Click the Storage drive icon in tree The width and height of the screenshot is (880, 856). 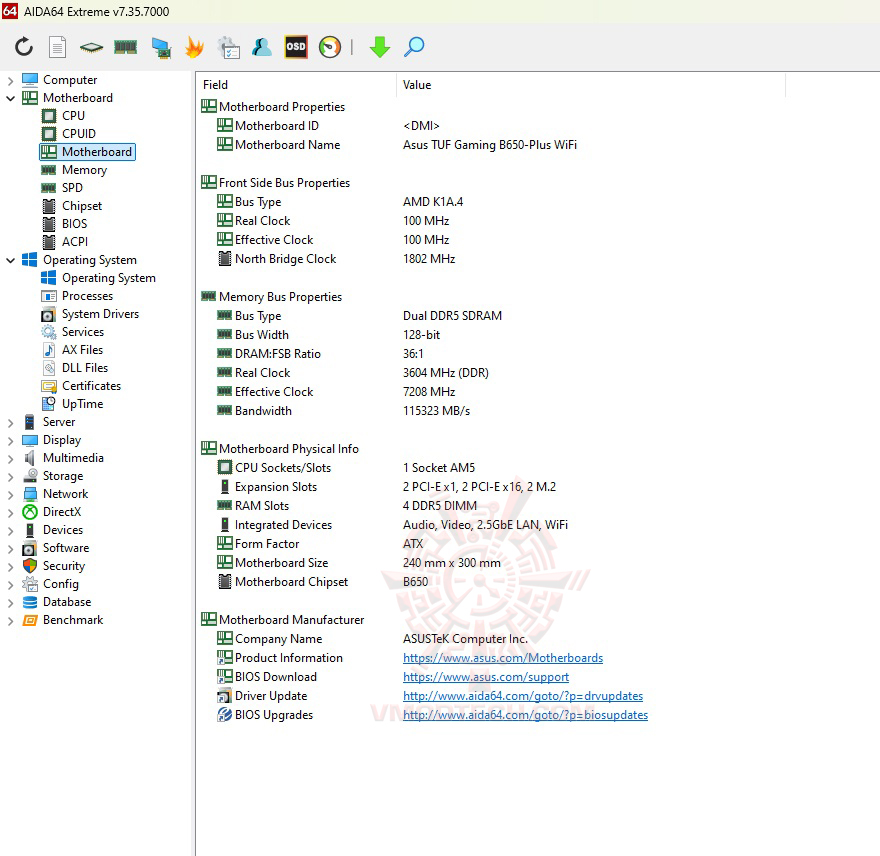pyautogui.click(x=30, y=476)
